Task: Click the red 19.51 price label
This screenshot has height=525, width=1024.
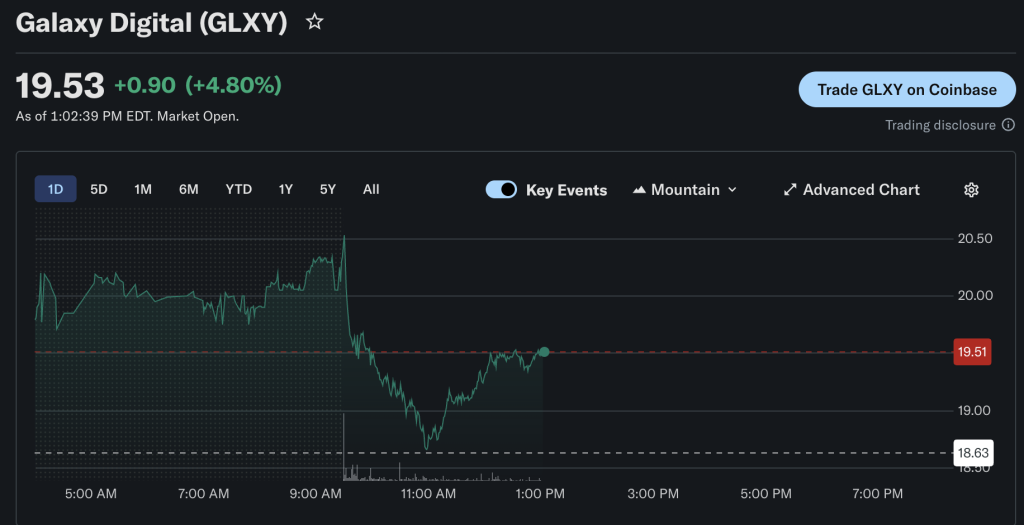Action: pos(973,352)
